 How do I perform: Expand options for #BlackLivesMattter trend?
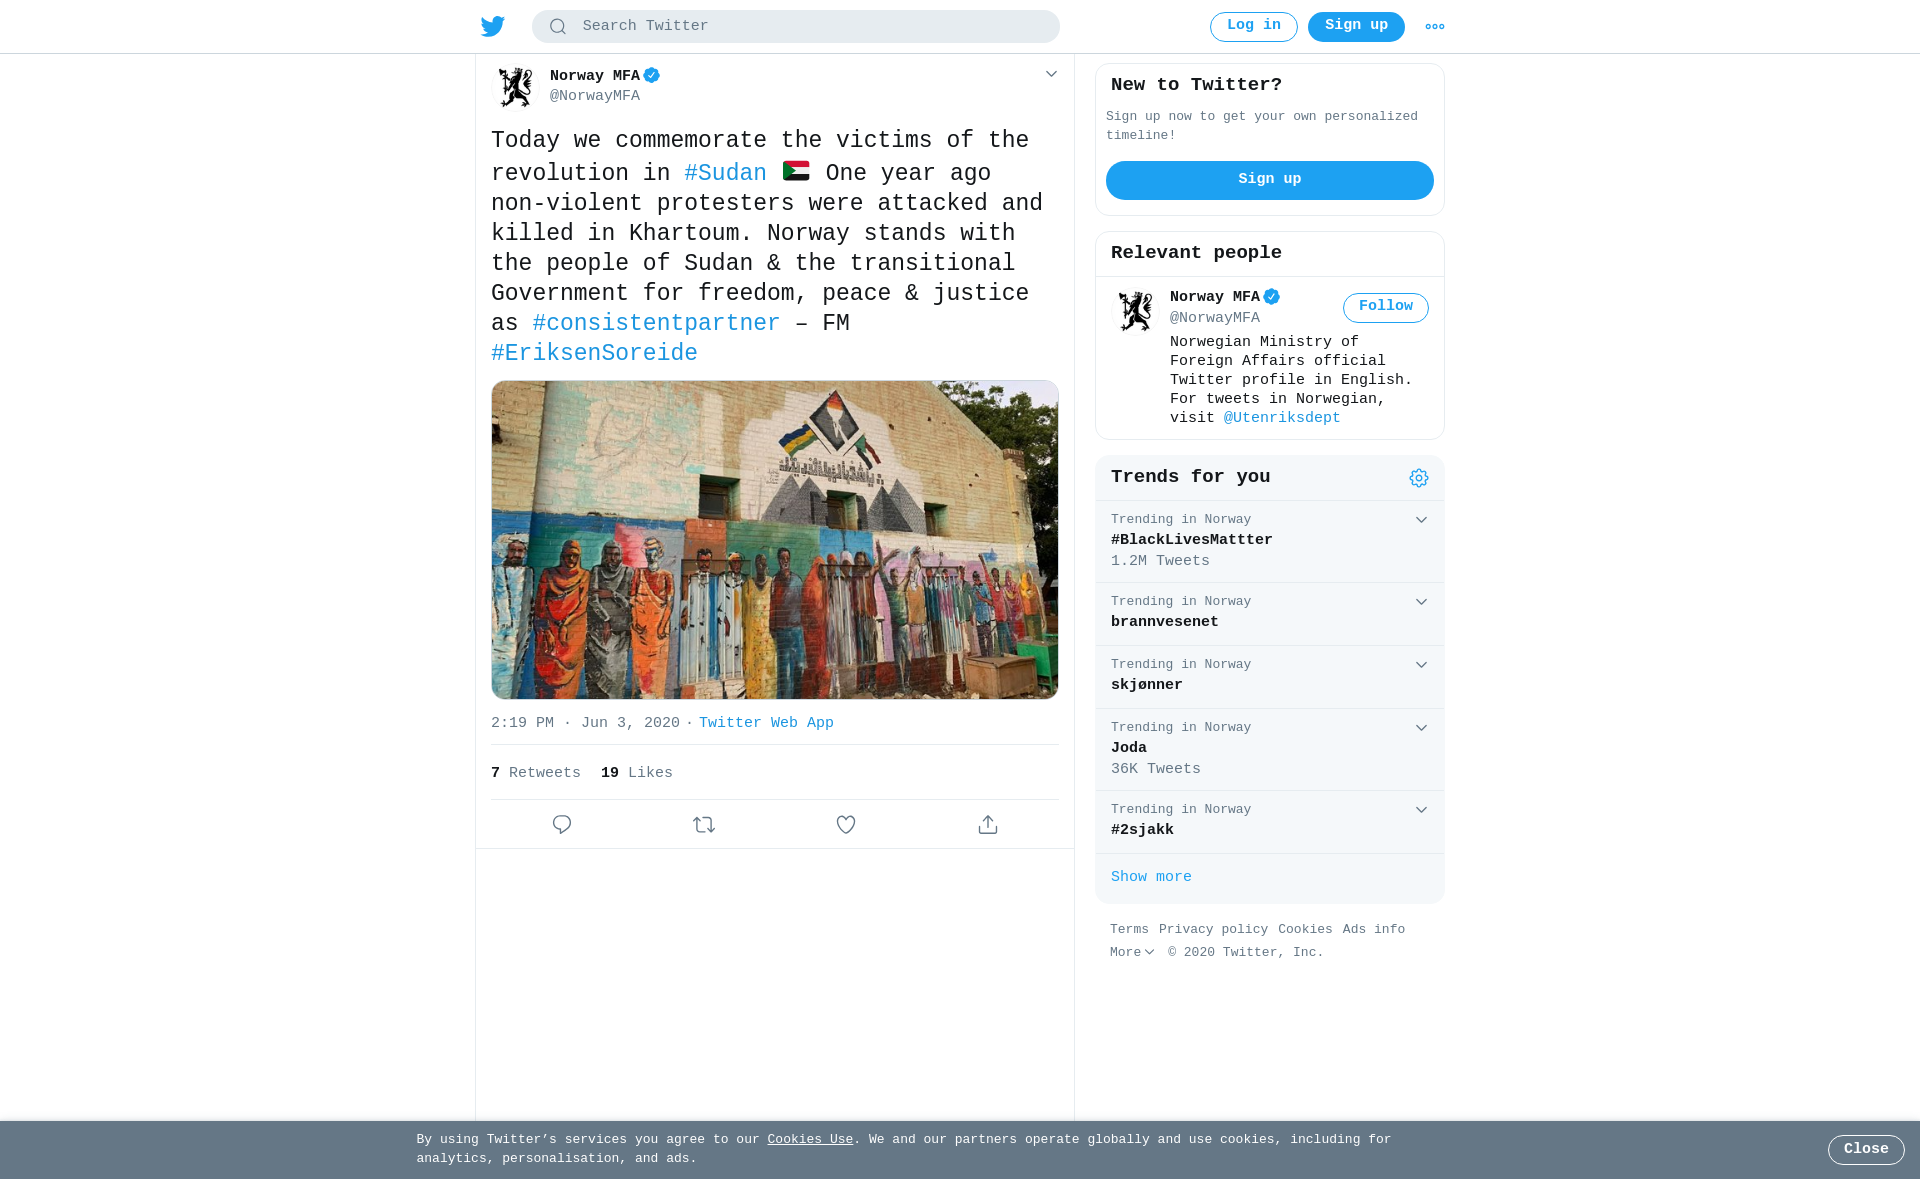point(1421,520)
